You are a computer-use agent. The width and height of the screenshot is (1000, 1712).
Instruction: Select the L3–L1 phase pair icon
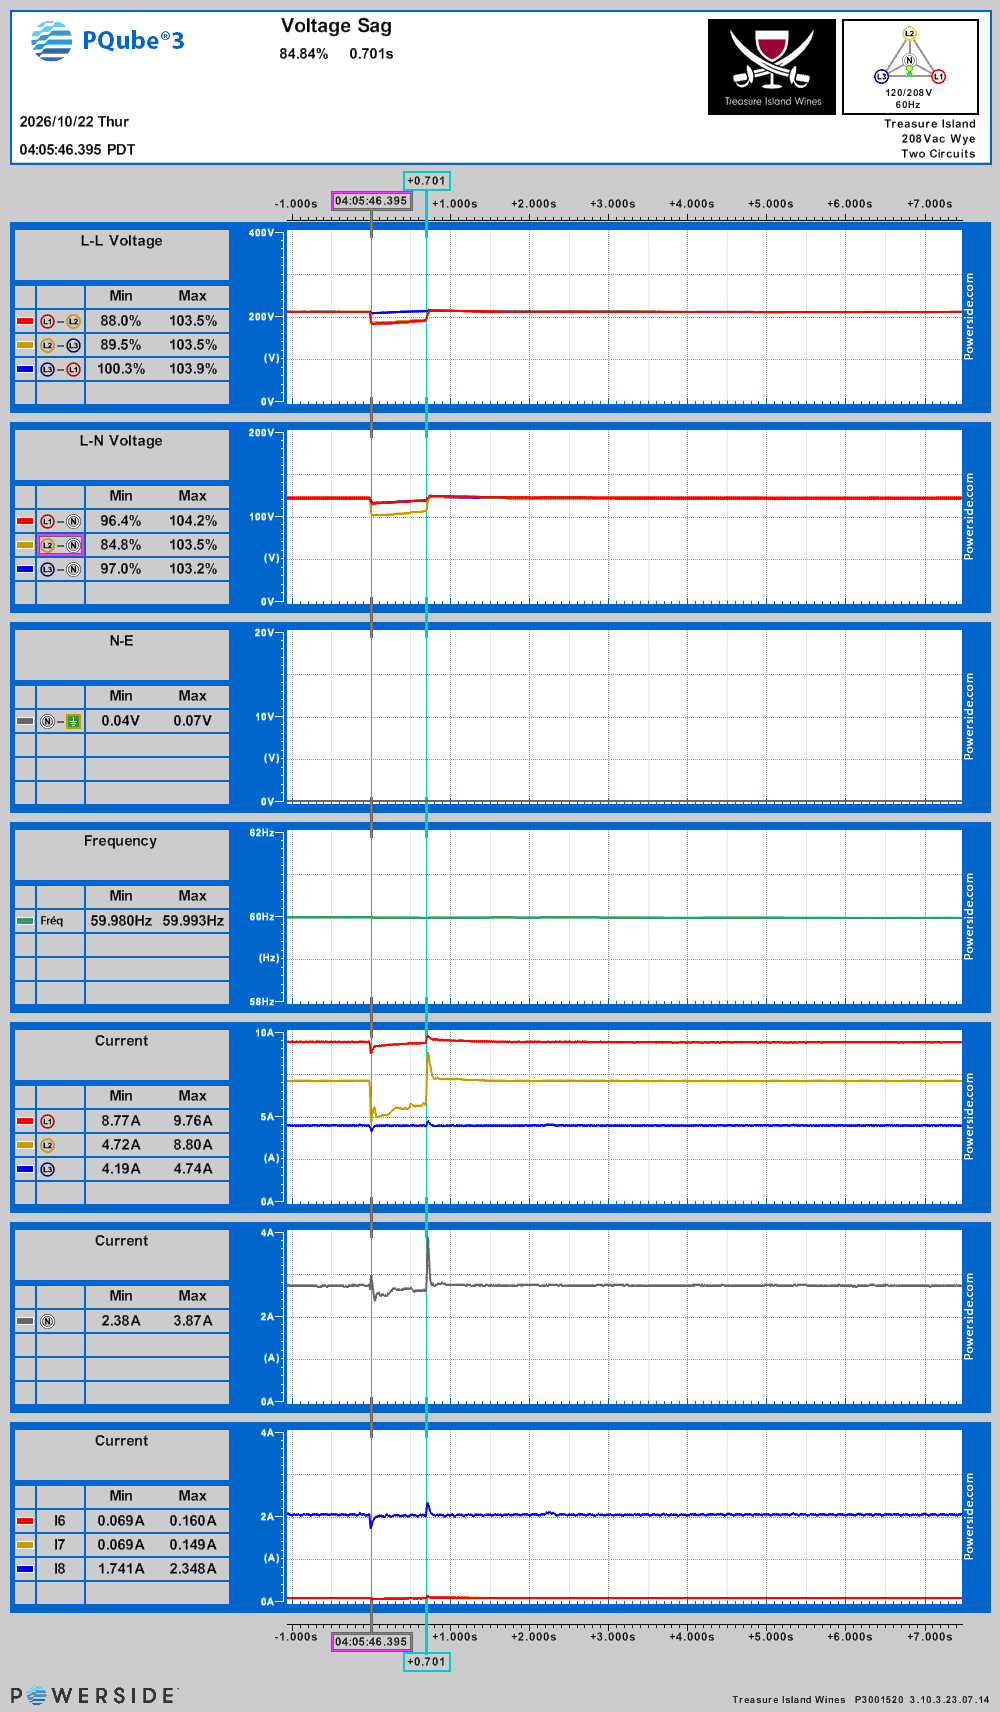[60, 369]
